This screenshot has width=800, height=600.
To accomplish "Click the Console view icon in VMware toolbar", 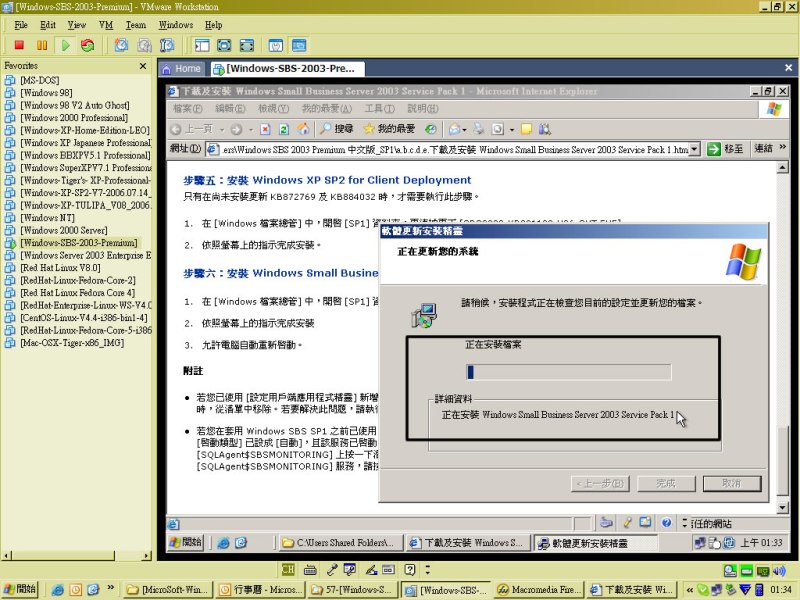I will coord(299,45).
